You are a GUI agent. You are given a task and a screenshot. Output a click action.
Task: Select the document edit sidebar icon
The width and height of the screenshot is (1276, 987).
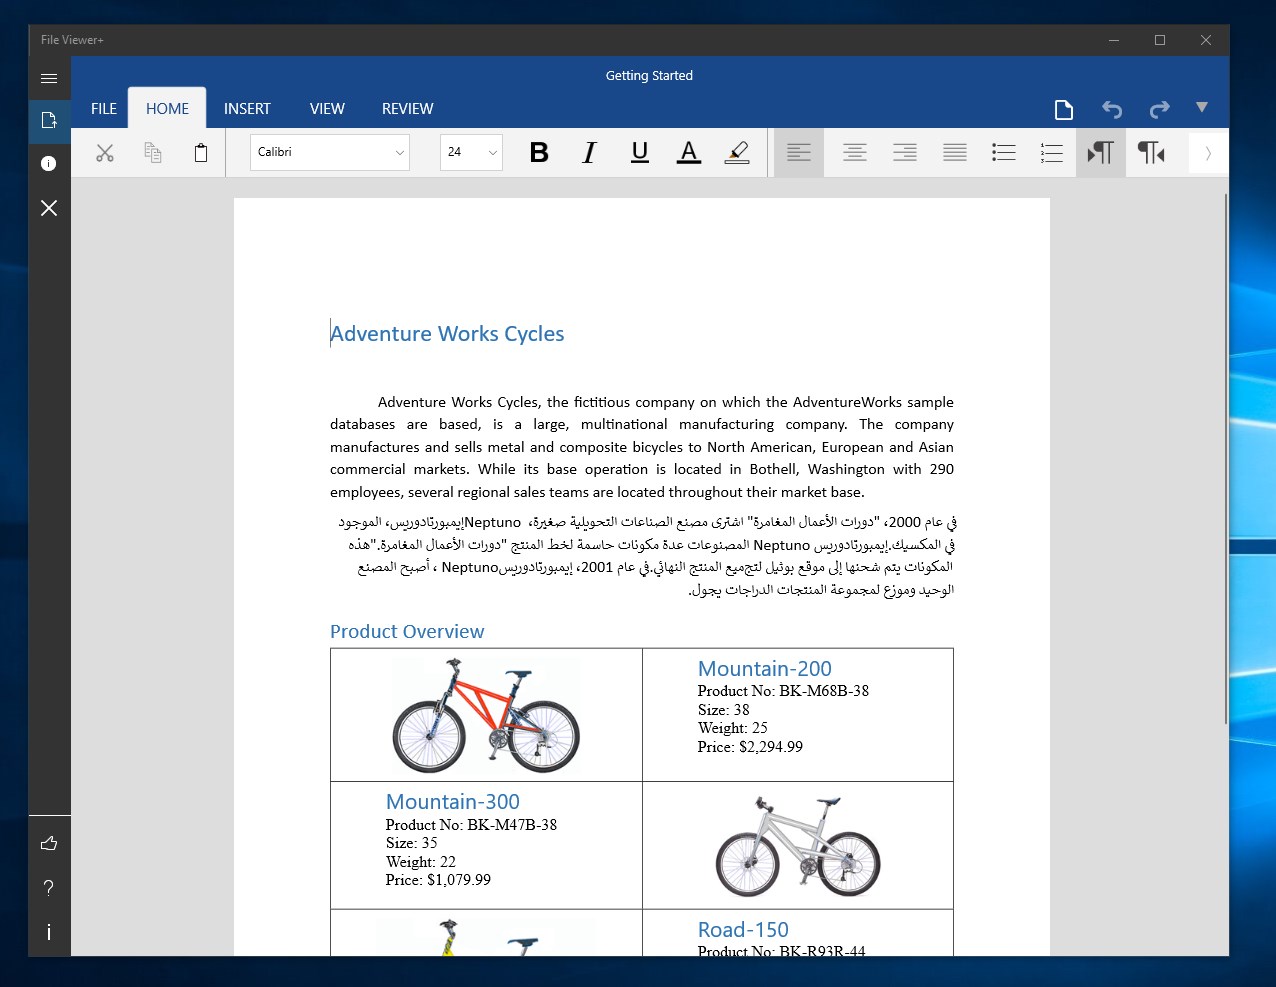[x=49, y=121]
